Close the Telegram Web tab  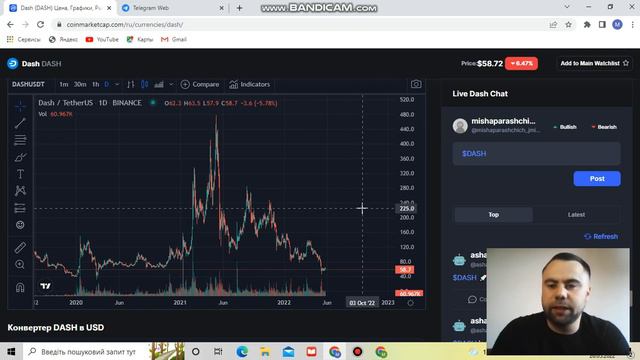(x=221, y=8)
